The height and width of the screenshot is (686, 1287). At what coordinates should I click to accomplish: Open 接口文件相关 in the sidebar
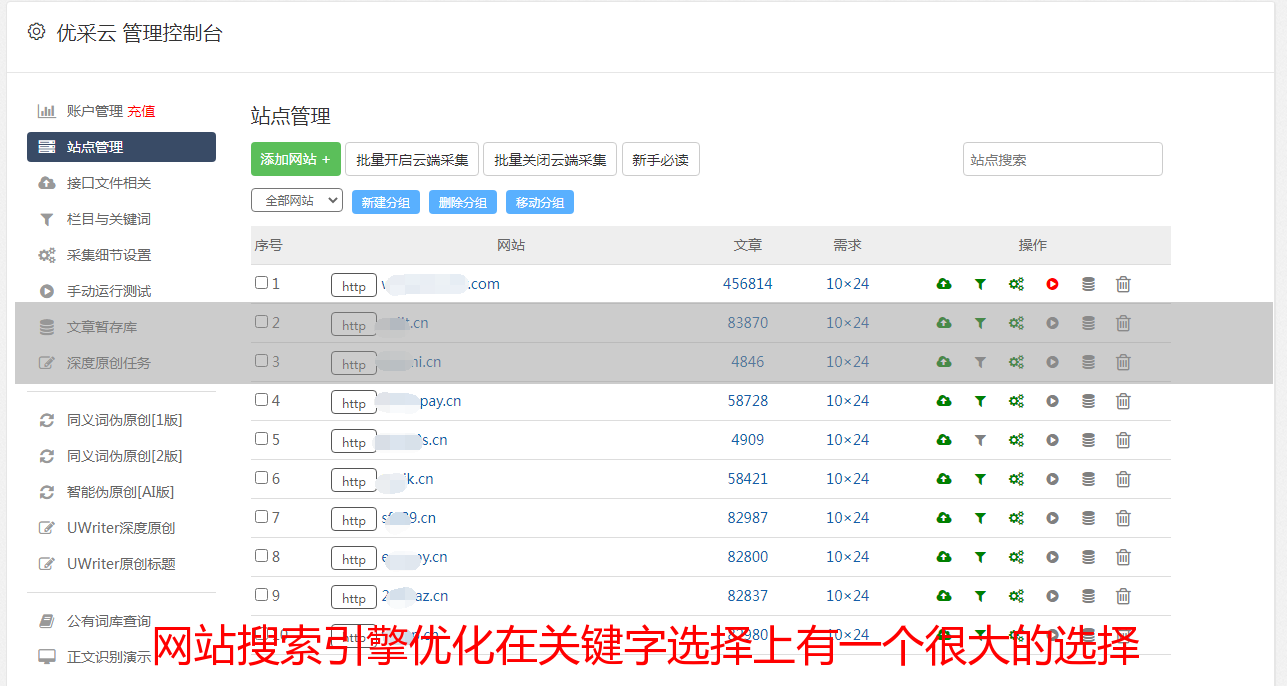(x=109, y=183)
